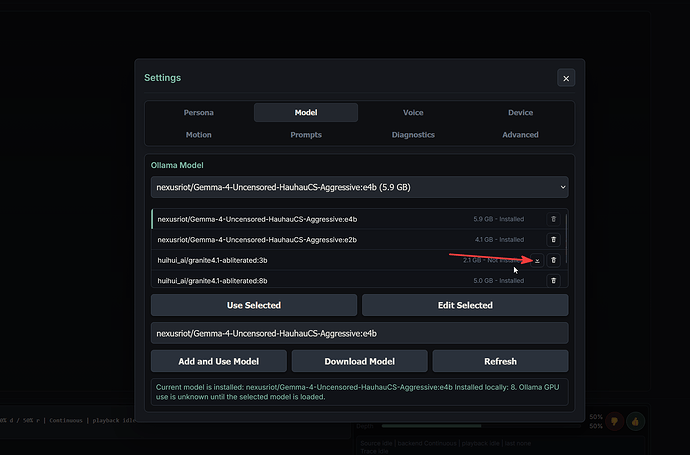Go to the Advanced tab
This screenshot has height=455, width=690.
point(521,135)
